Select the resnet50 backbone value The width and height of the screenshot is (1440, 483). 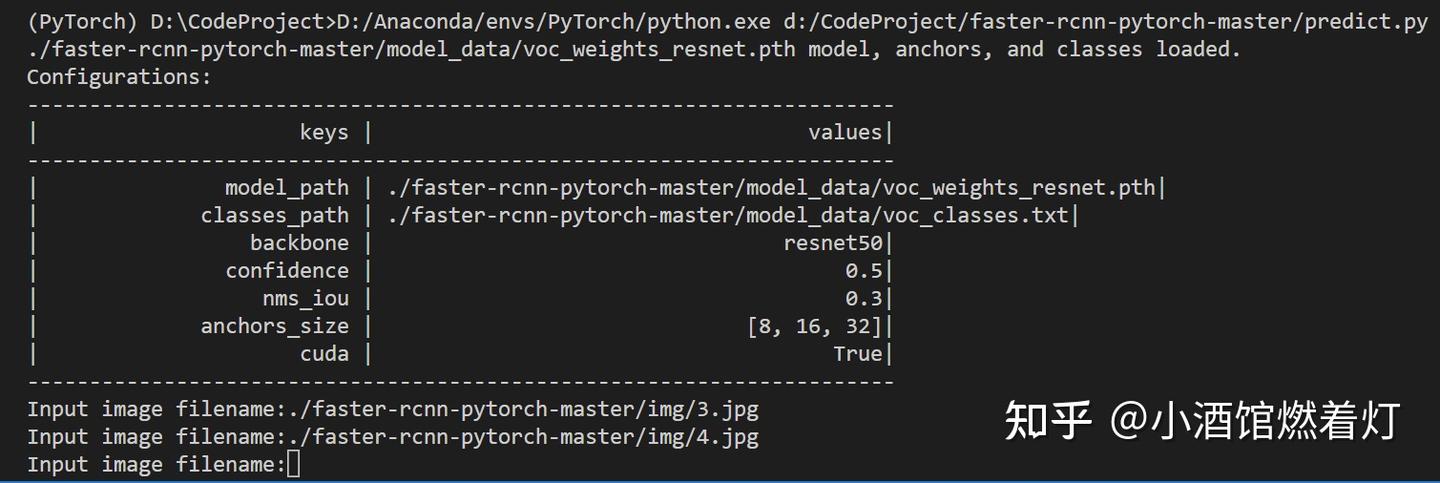point(833,243)
